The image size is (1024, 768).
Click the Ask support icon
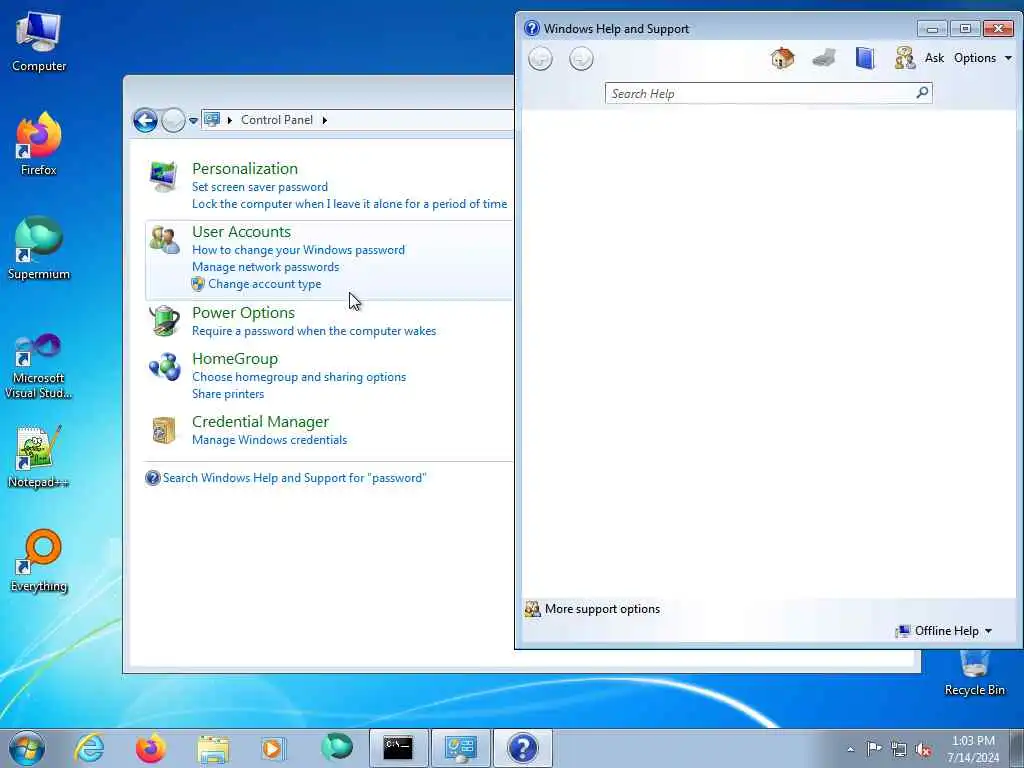(904, 58)
